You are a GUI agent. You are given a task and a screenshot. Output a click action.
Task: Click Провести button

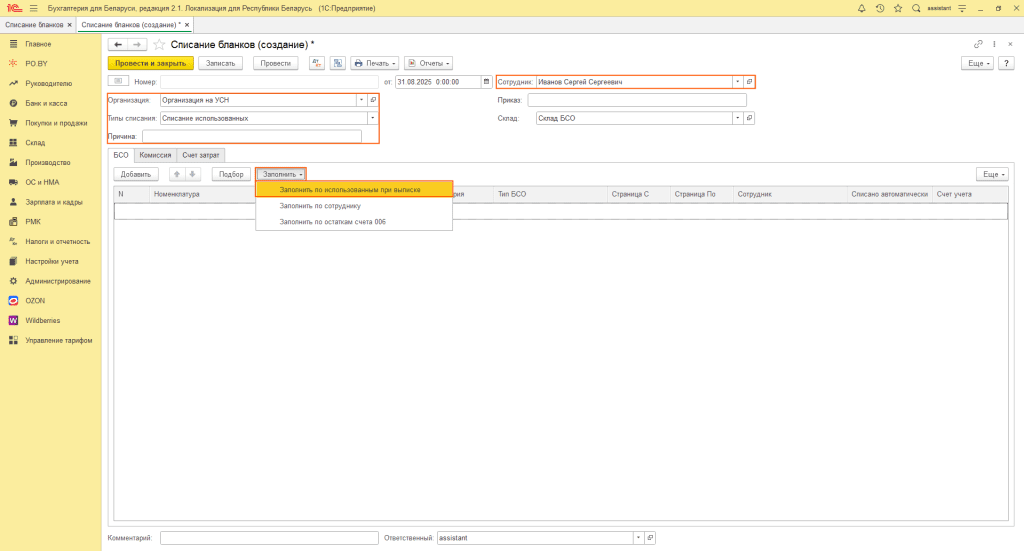point(276,63)
